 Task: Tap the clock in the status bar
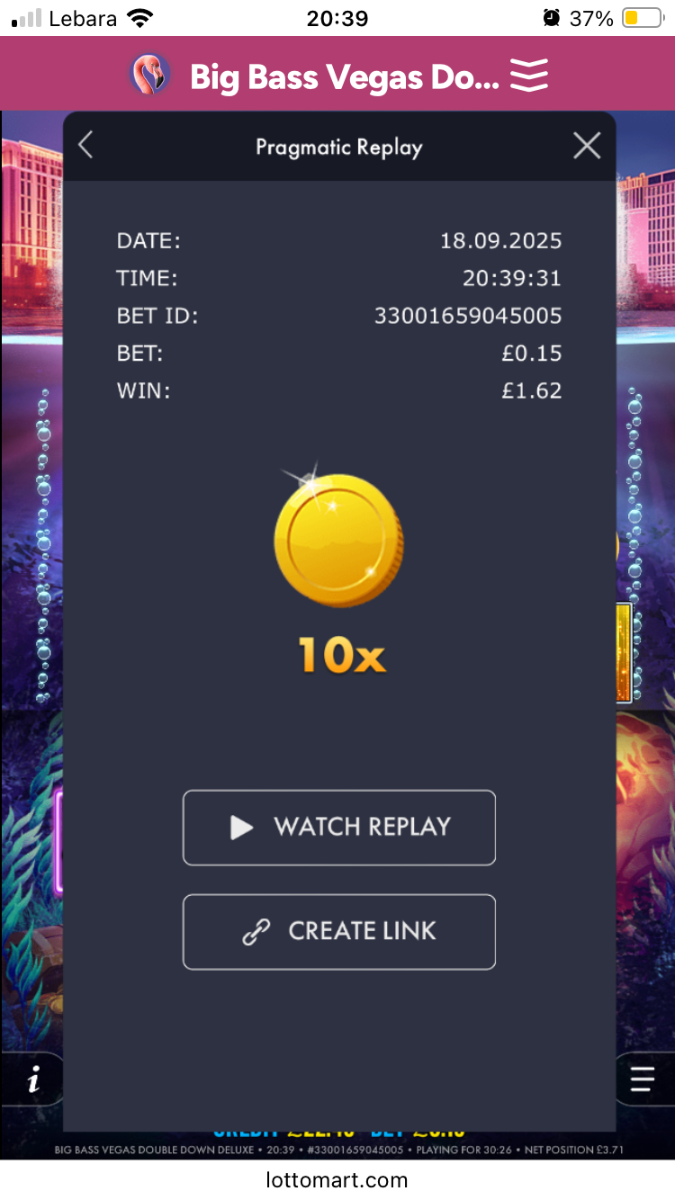[337, 18]
